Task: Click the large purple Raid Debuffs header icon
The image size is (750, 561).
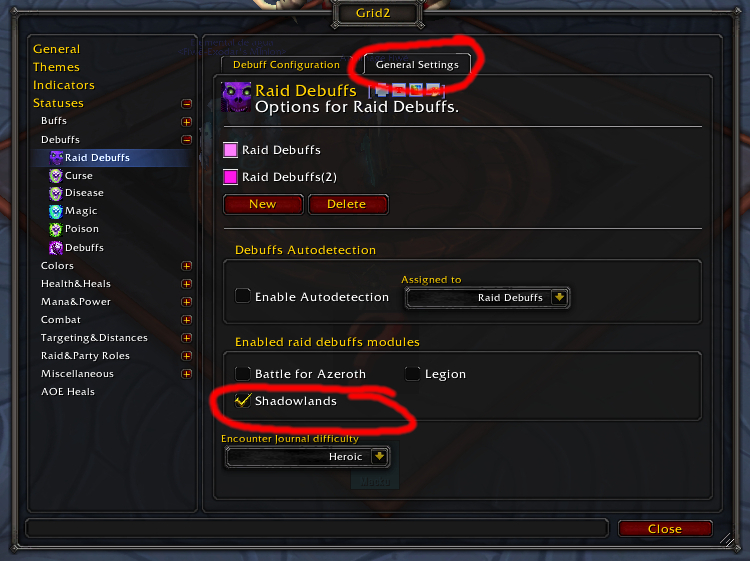Action: pos(236,97)
